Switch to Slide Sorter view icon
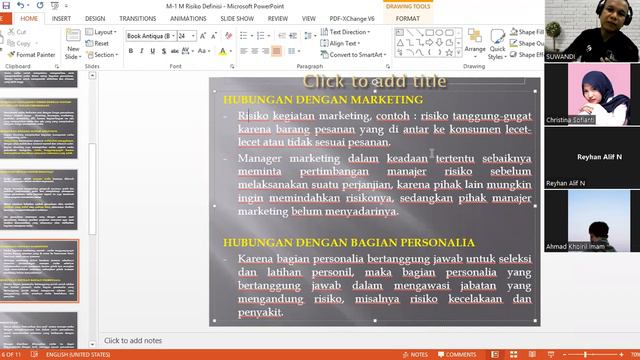Image resolution: width=640 pixels, height=360 pixels. [x=513, y=354]
